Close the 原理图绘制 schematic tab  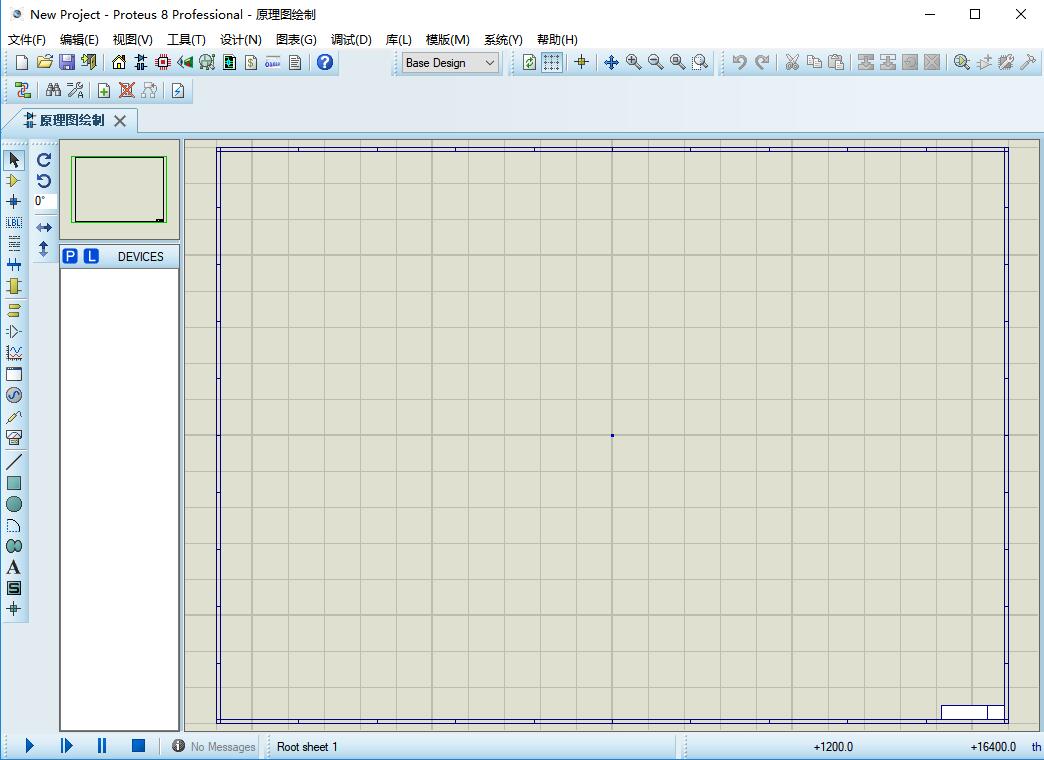click(x=120, y=121)
